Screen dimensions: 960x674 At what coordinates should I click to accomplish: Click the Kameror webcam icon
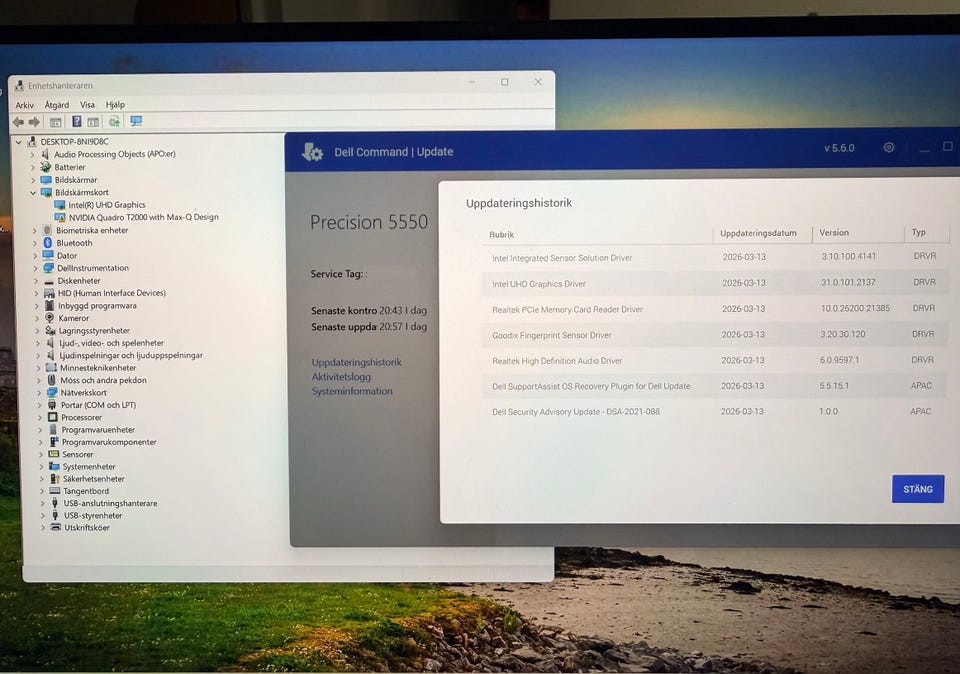(x=47, y=318)
